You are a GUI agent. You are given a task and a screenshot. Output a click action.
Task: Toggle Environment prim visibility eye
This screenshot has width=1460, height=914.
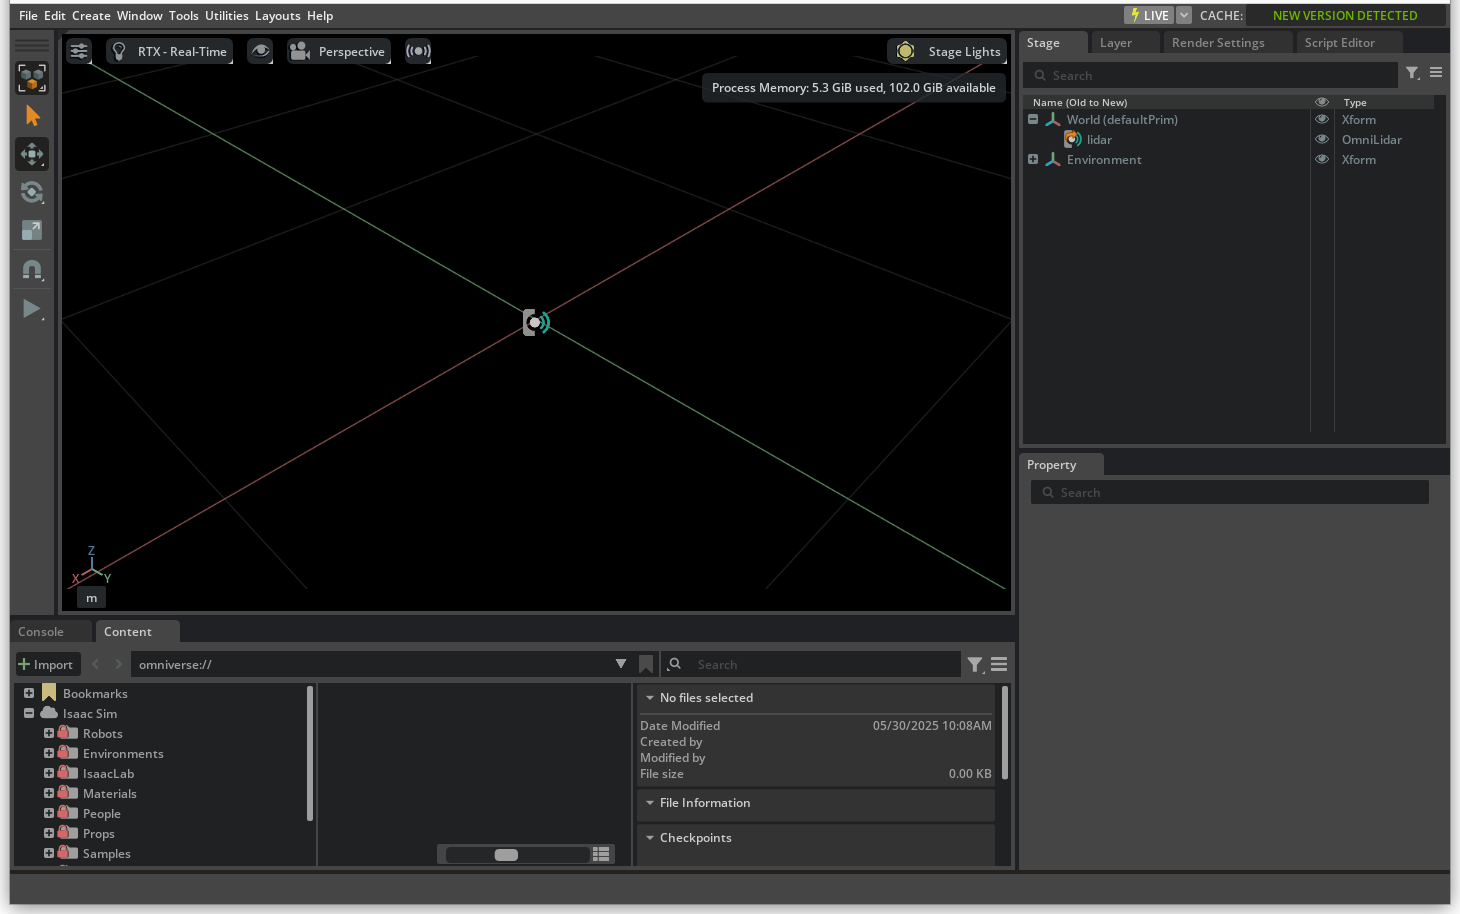1322,160
